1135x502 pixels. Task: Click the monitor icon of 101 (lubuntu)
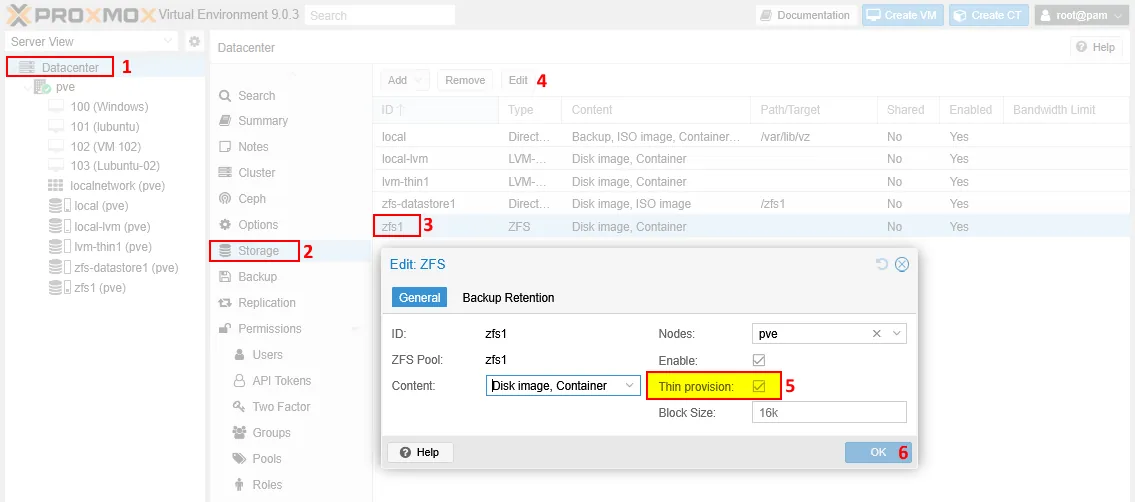click(x=56, y=127)
